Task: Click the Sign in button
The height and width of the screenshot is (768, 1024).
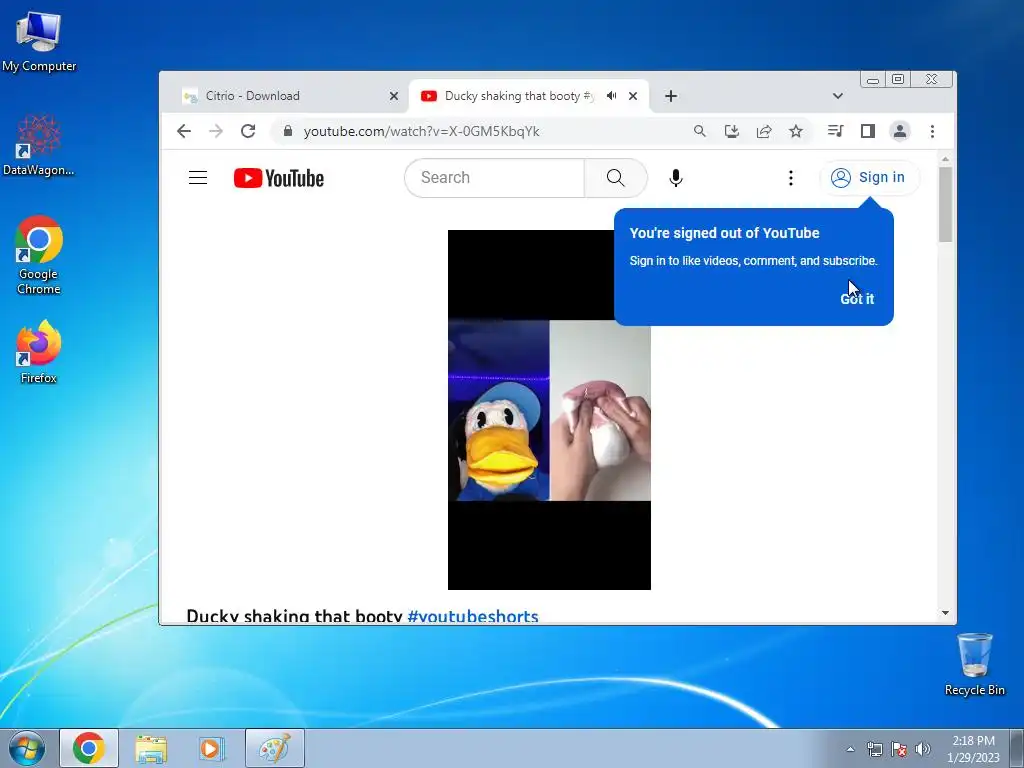Action: point(869,178)
